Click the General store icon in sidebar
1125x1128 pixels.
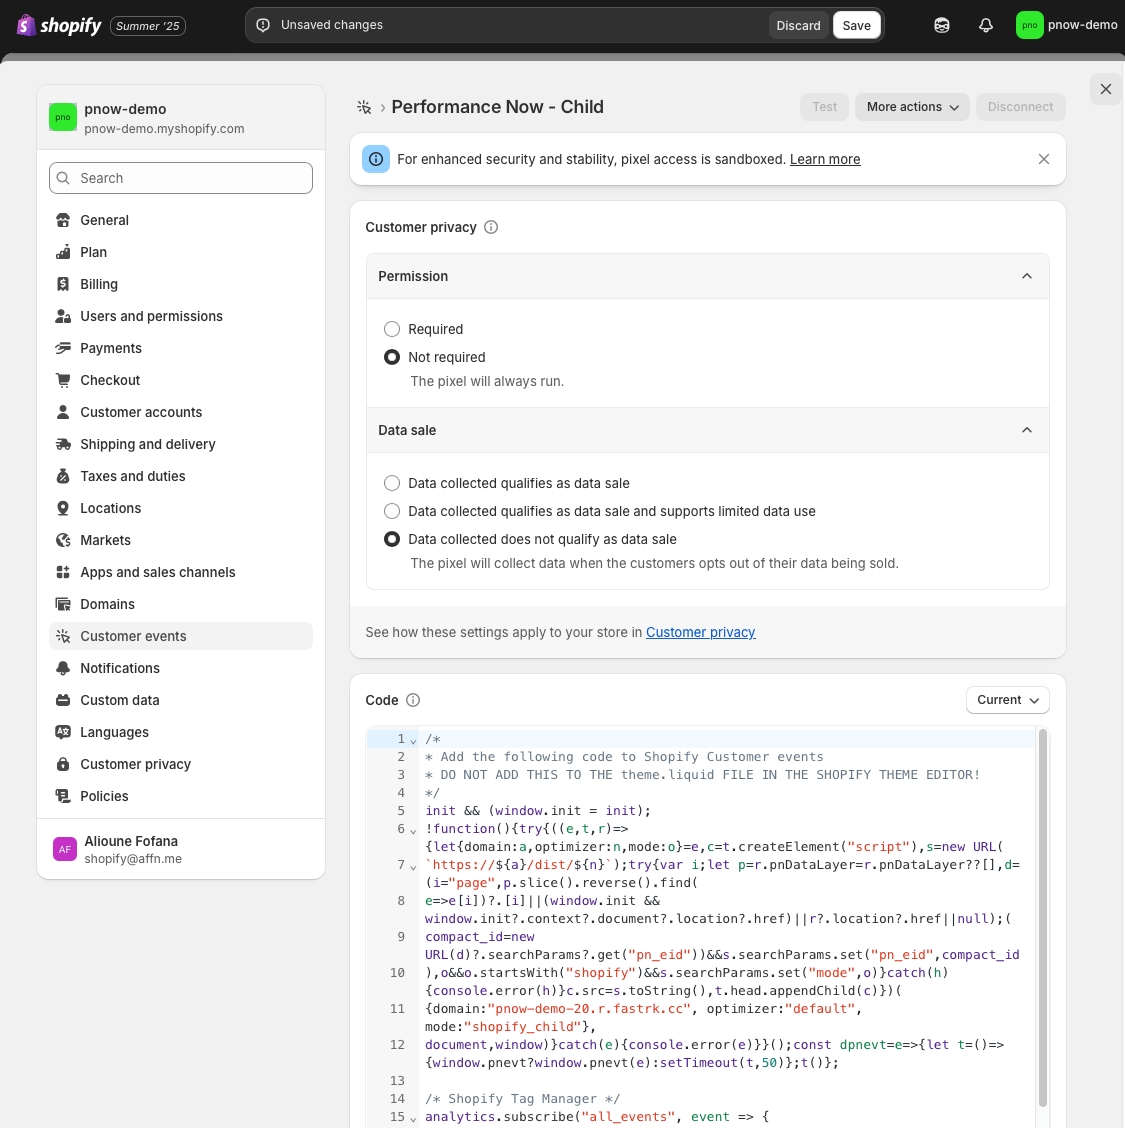click(x=63, y=220)
